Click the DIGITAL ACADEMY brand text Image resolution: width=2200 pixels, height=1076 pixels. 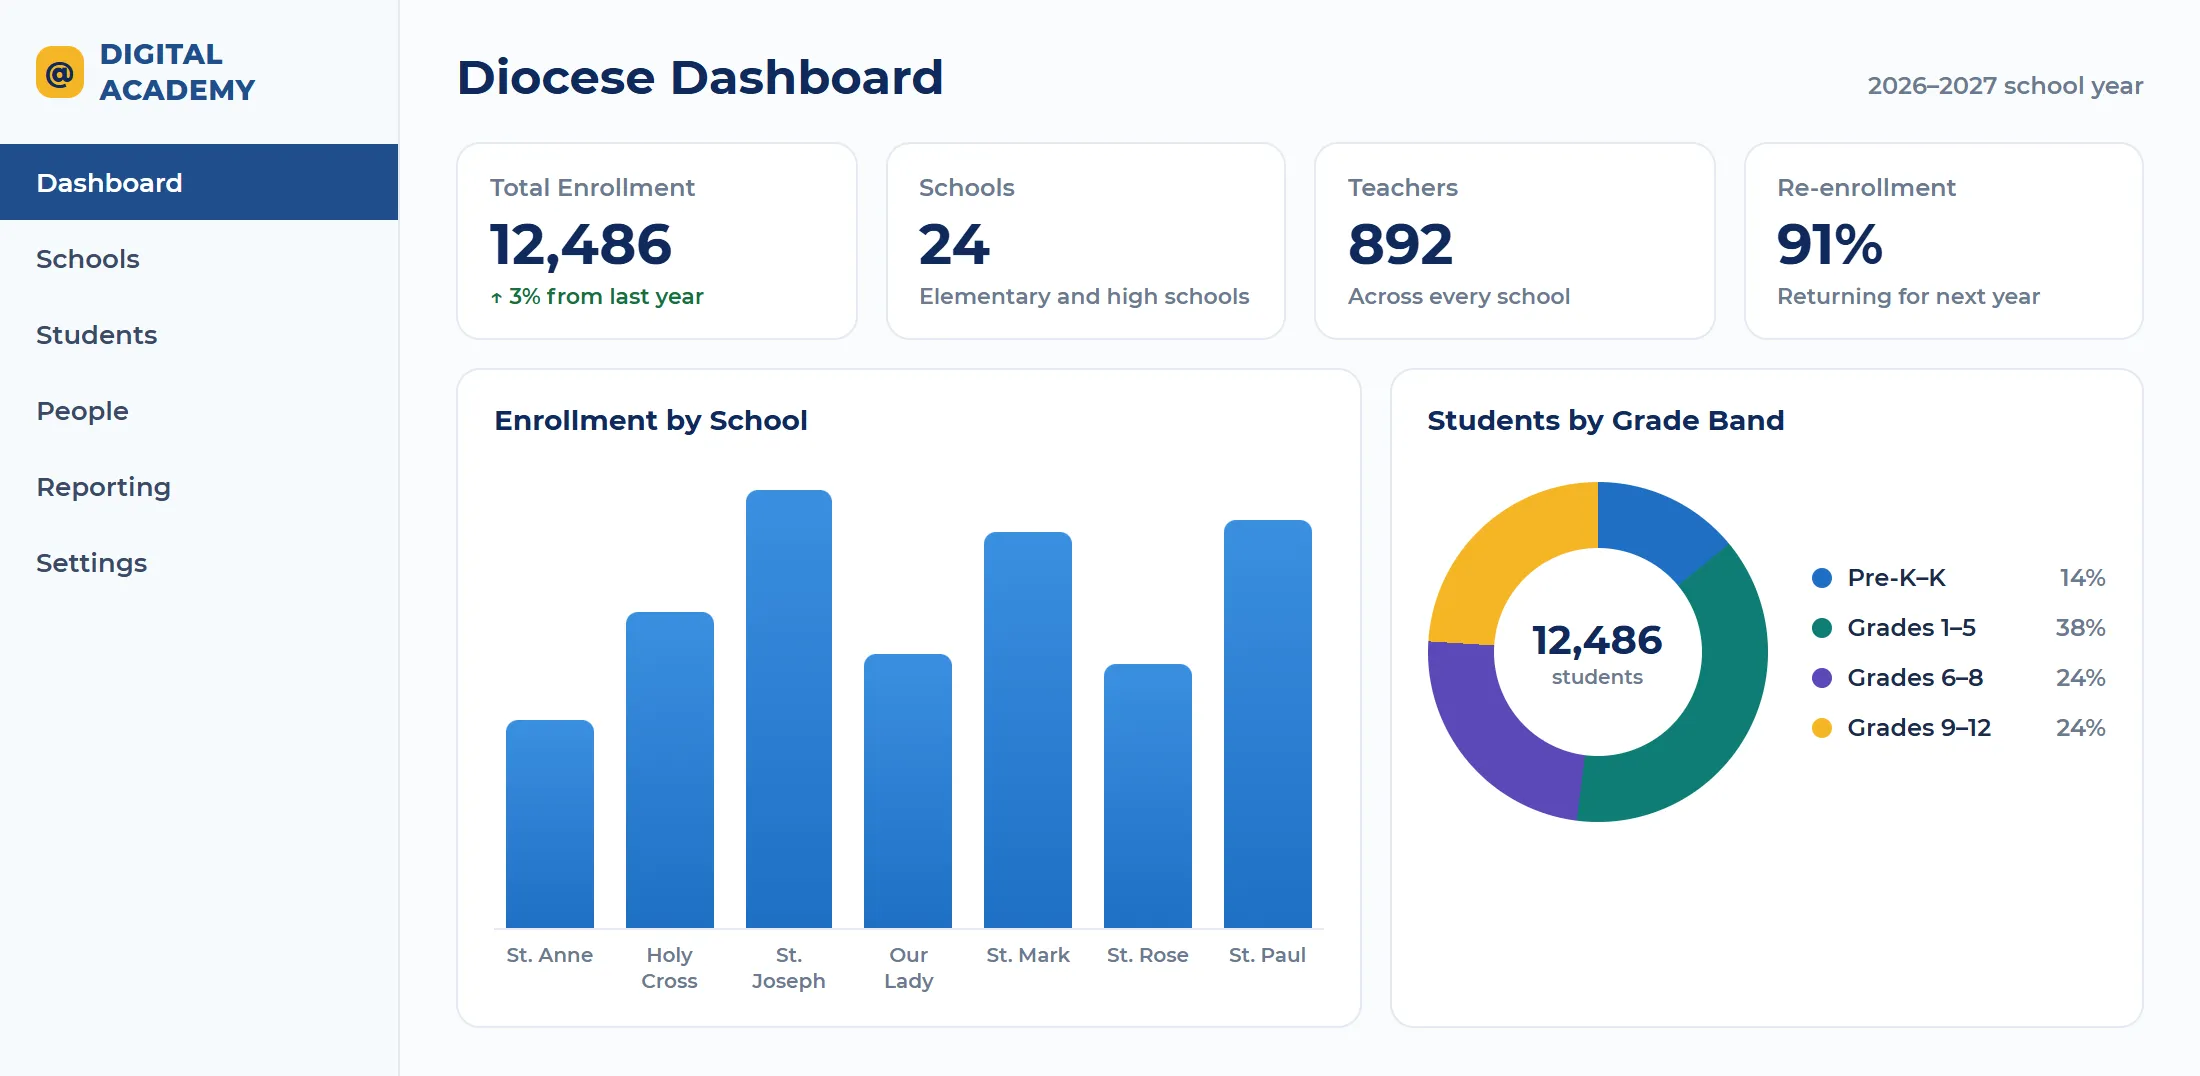pyautogui.click(x=177, y=72)
